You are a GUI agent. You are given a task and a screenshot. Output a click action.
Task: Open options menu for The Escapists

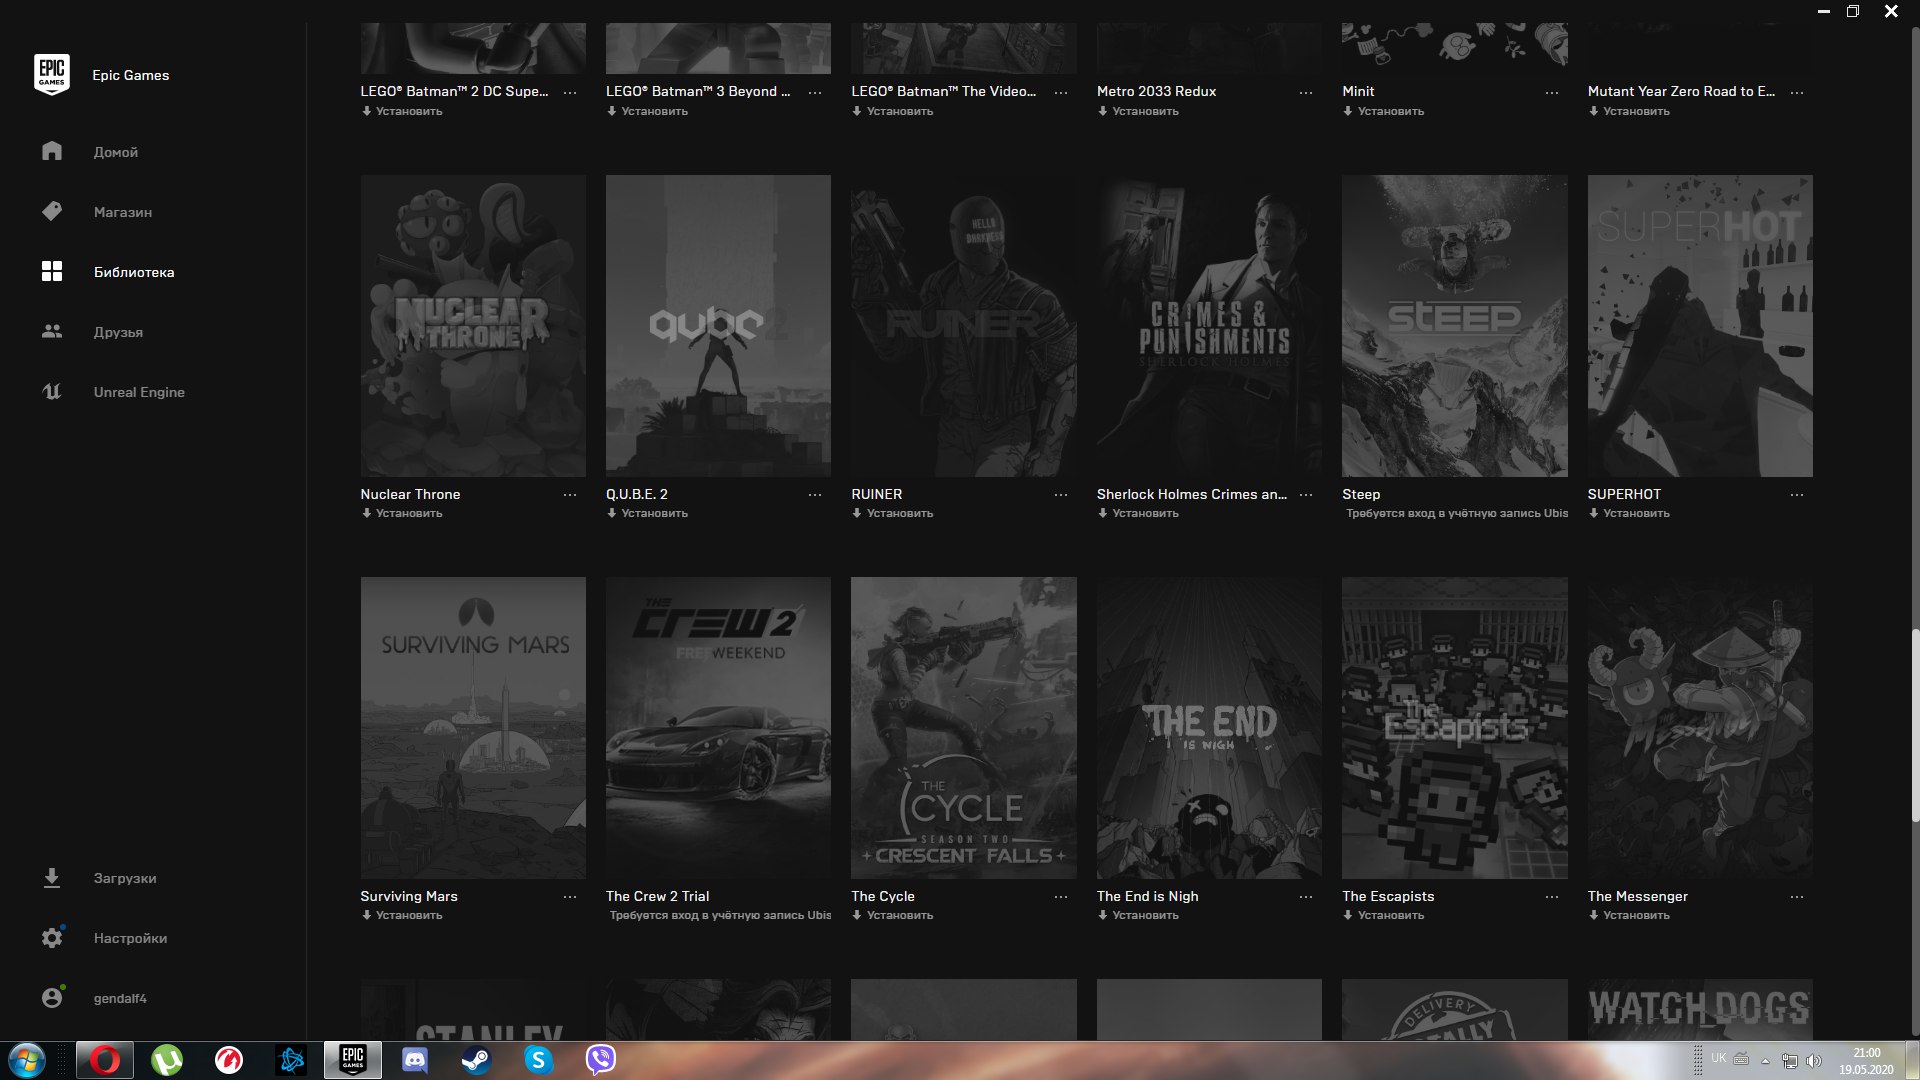[x=1552, y=897]
